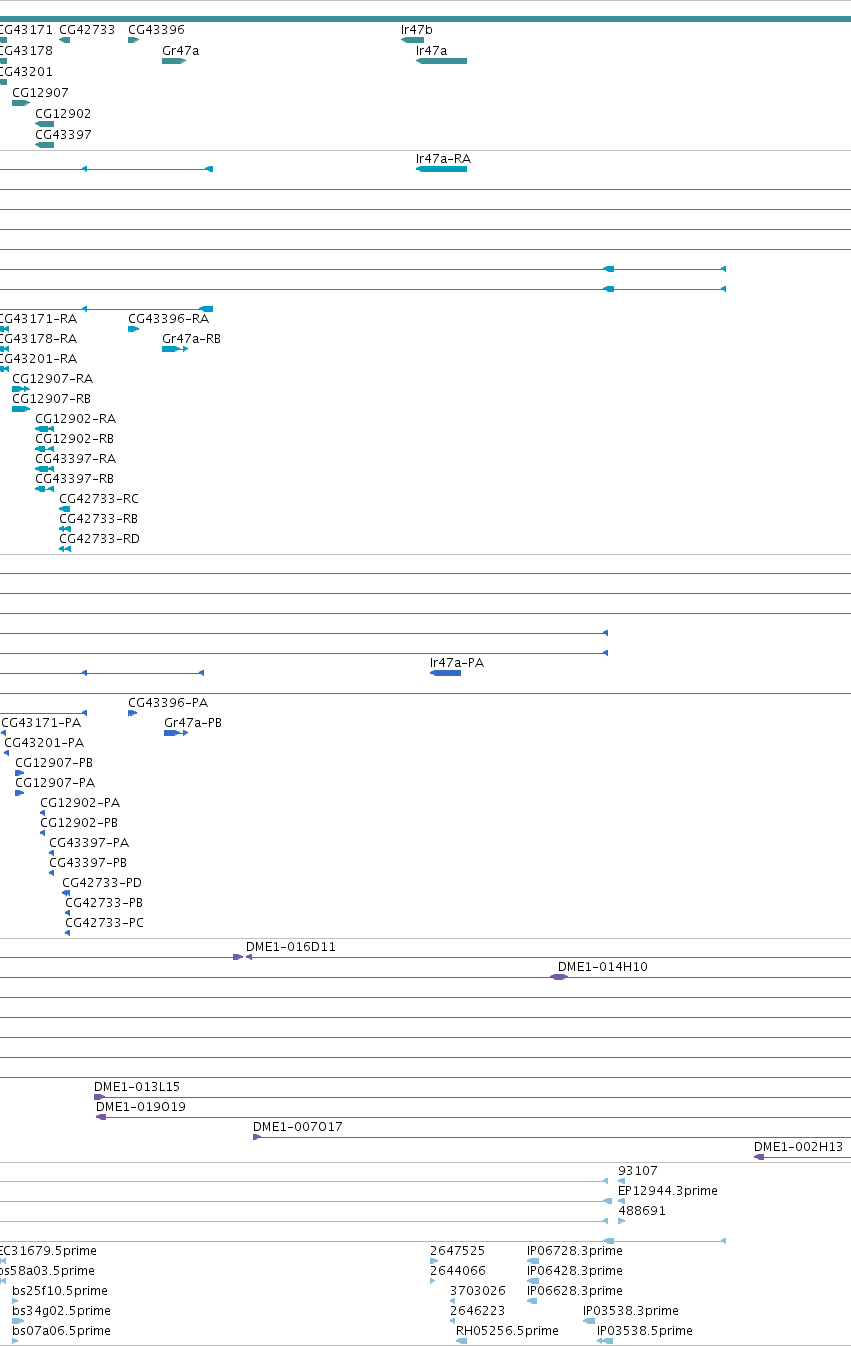The height and width of the screenshot is (1346, 851).
Task: Select transcript CG42733-RB
Action: point(98,518)
